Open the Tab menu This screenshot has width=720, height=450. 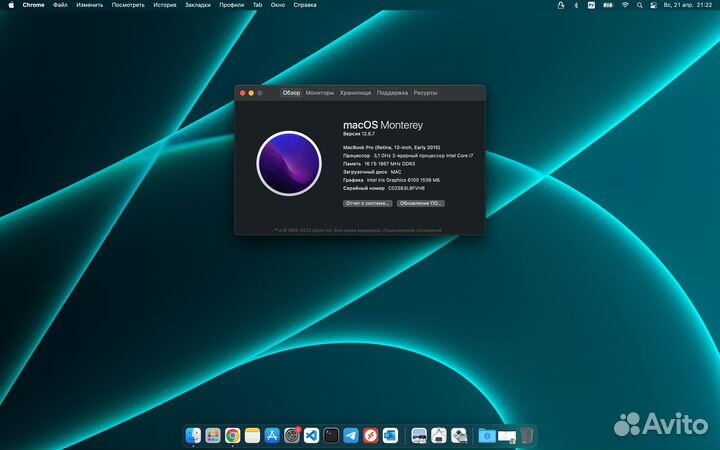[x=258, y=5]
